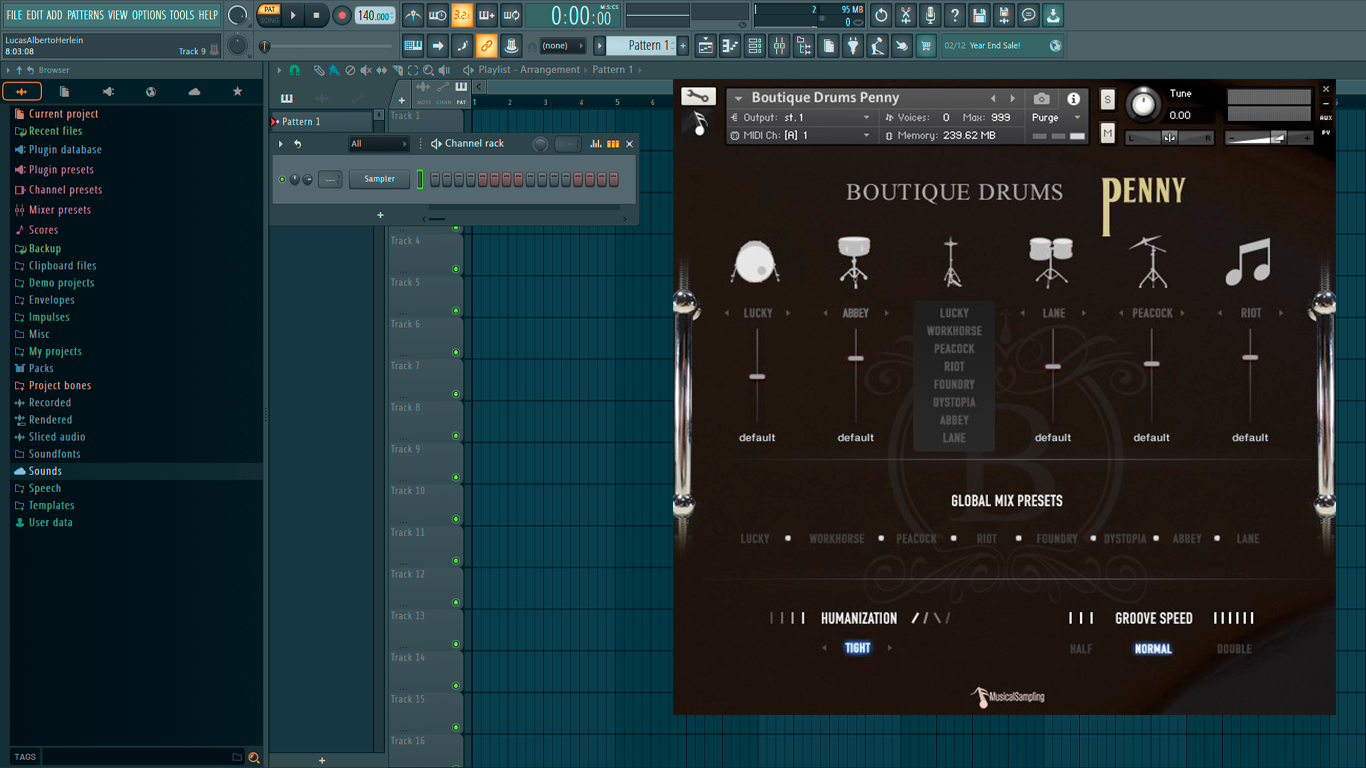The image size is (1366, 768).
Task: Open the cloud tab in browser panel
Action: click(194, 91)
